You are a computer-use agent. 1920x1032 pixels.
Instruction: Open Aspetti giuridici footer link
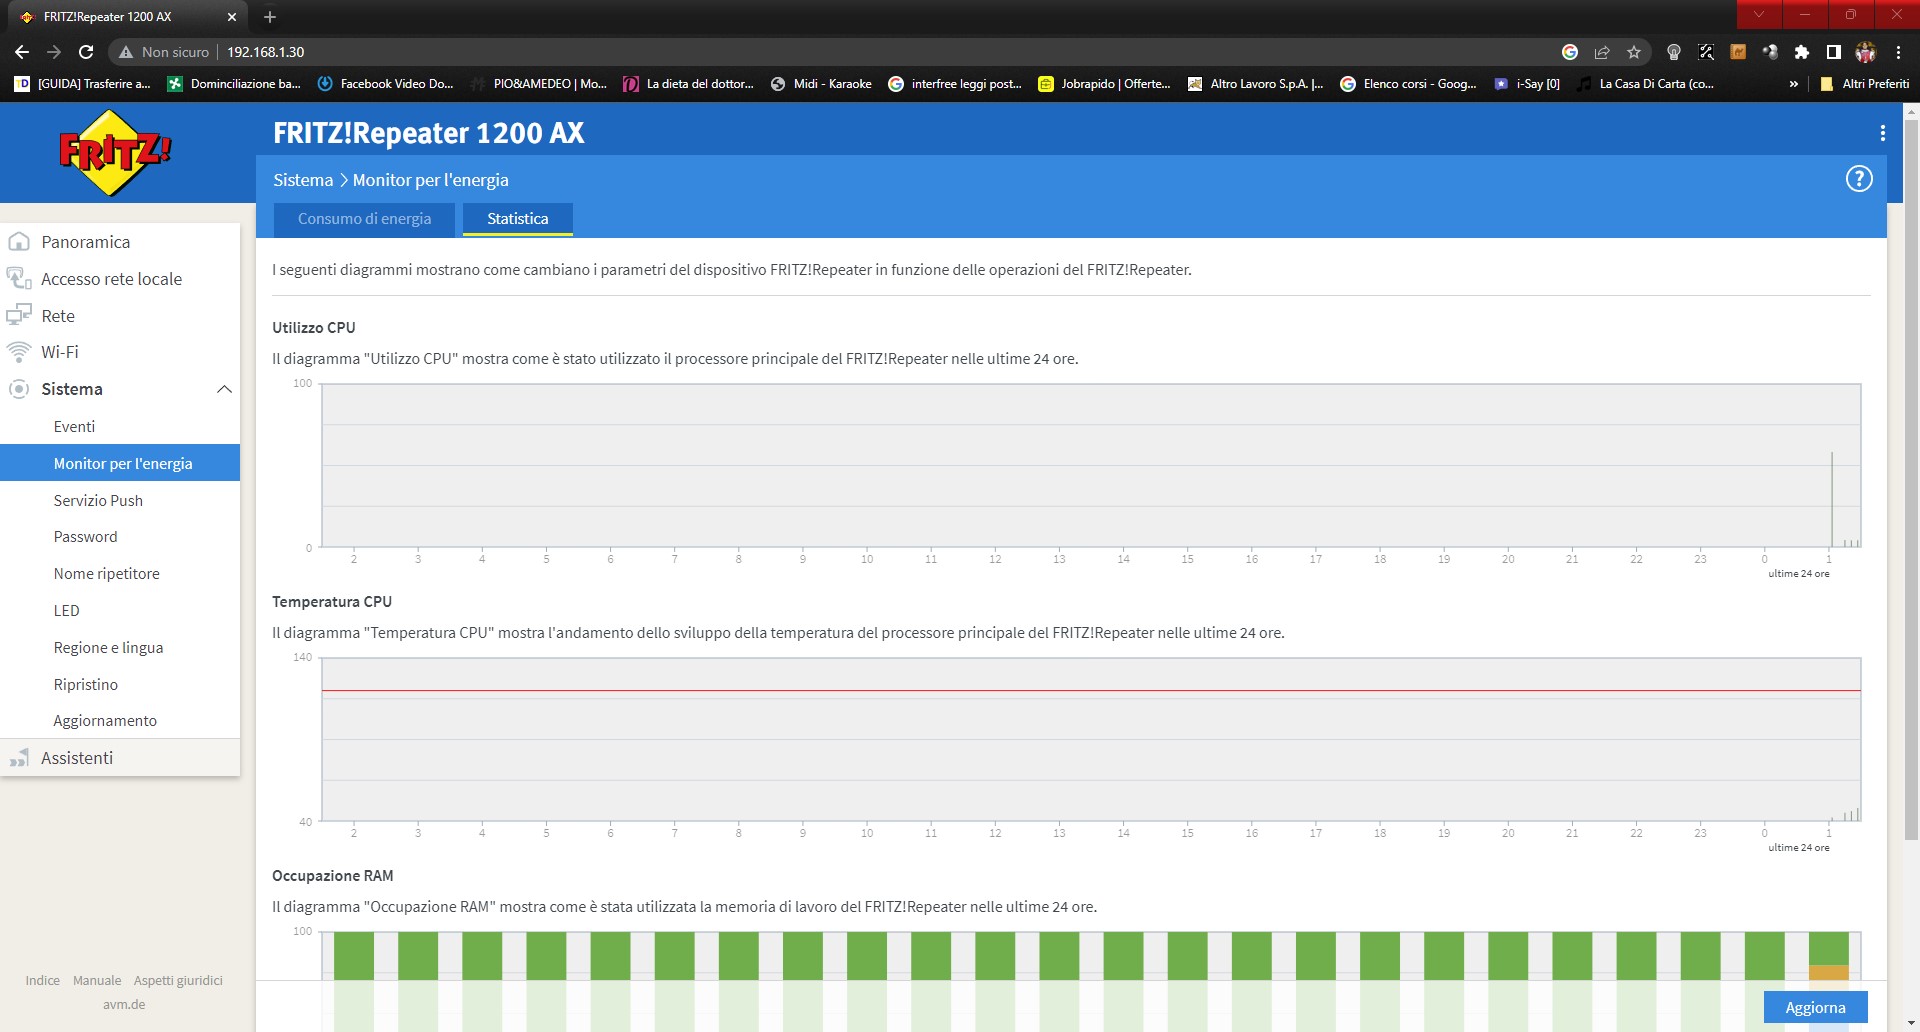tap(178, 980)
